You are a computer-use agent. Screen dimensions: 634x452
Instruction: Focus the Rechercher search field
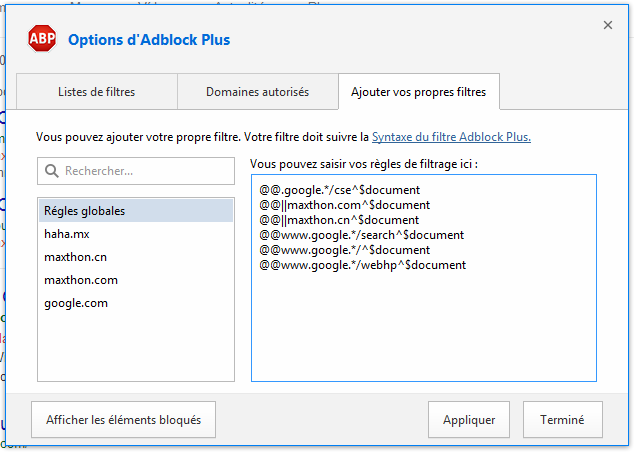[x=136, y=171]
